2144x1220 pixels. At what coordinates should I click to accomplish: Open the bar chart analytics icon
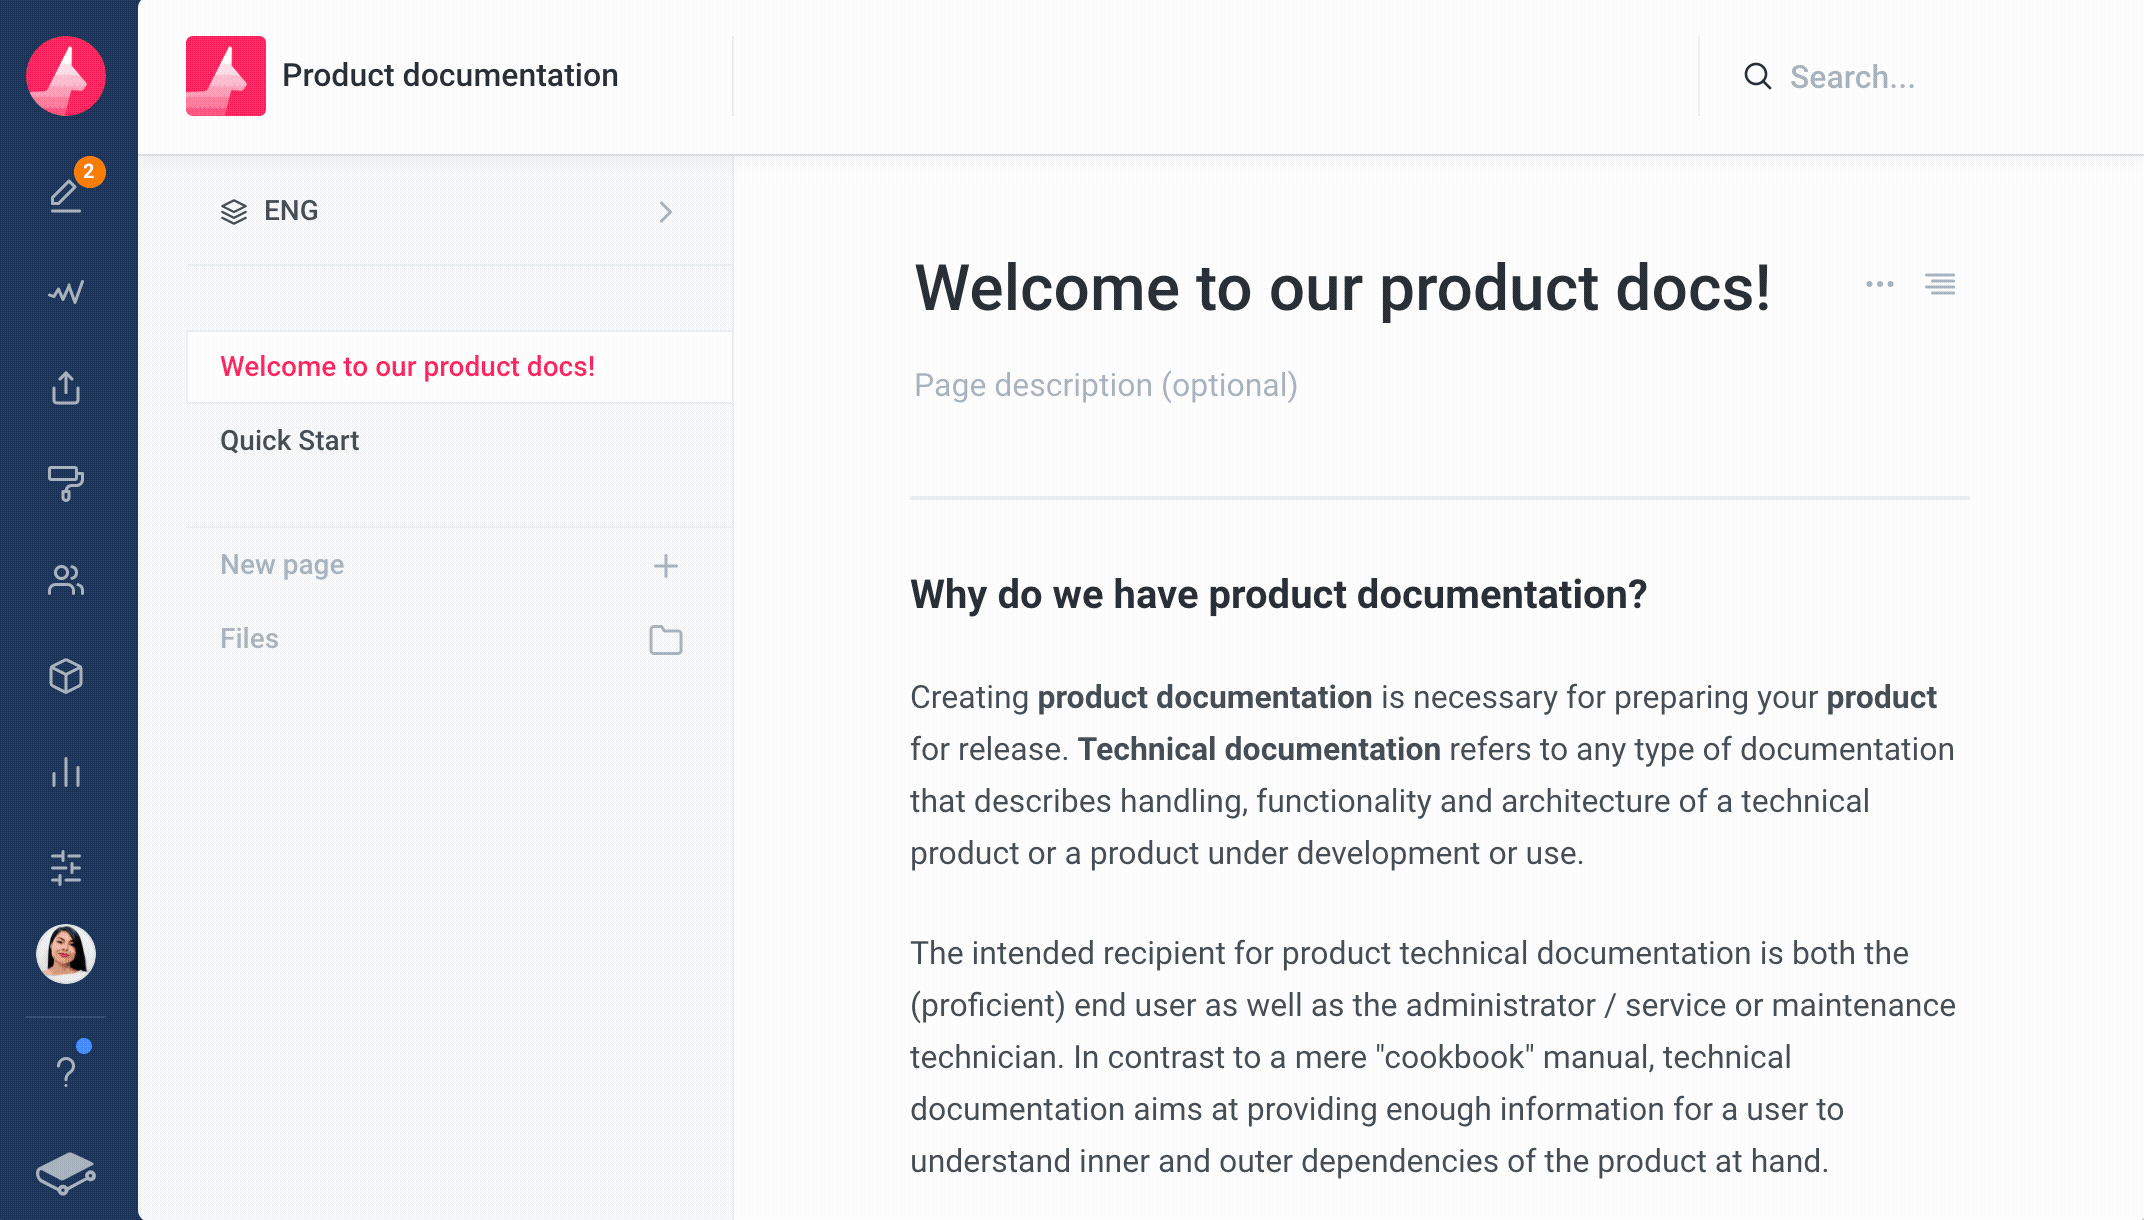[x=66, y=772]
